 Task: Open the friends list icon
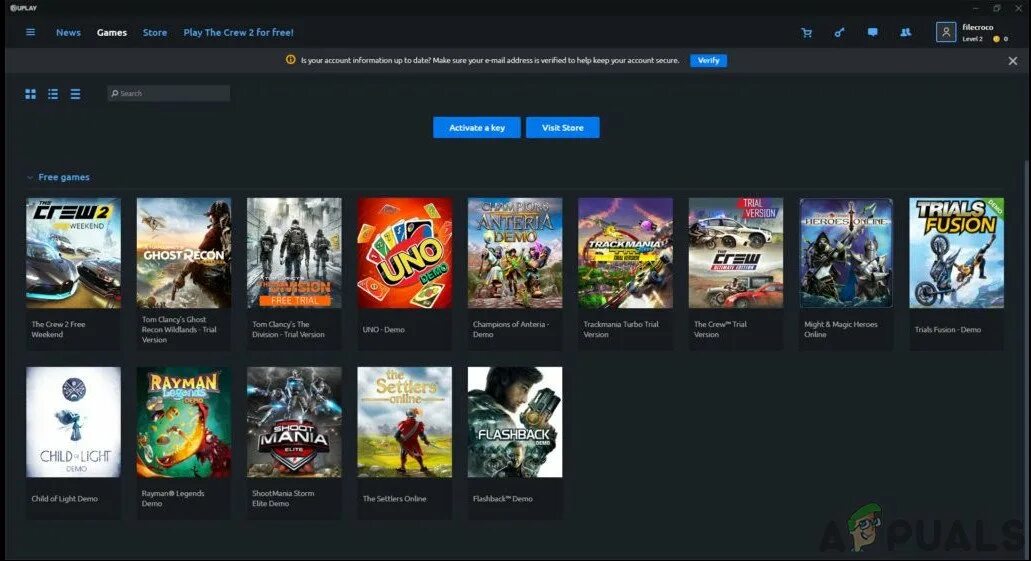(x=905, y=32)
